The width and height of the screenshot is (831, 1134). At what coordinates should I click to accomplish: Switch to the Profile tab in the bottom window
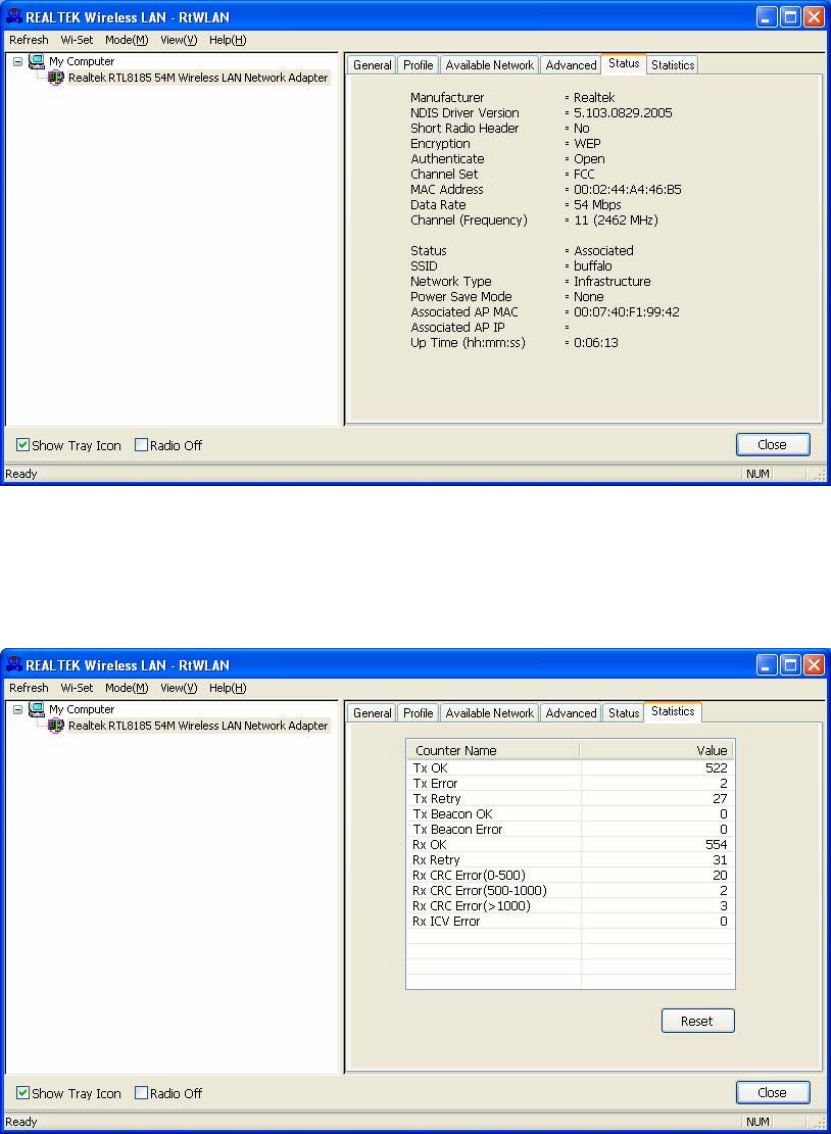(418, 713)
